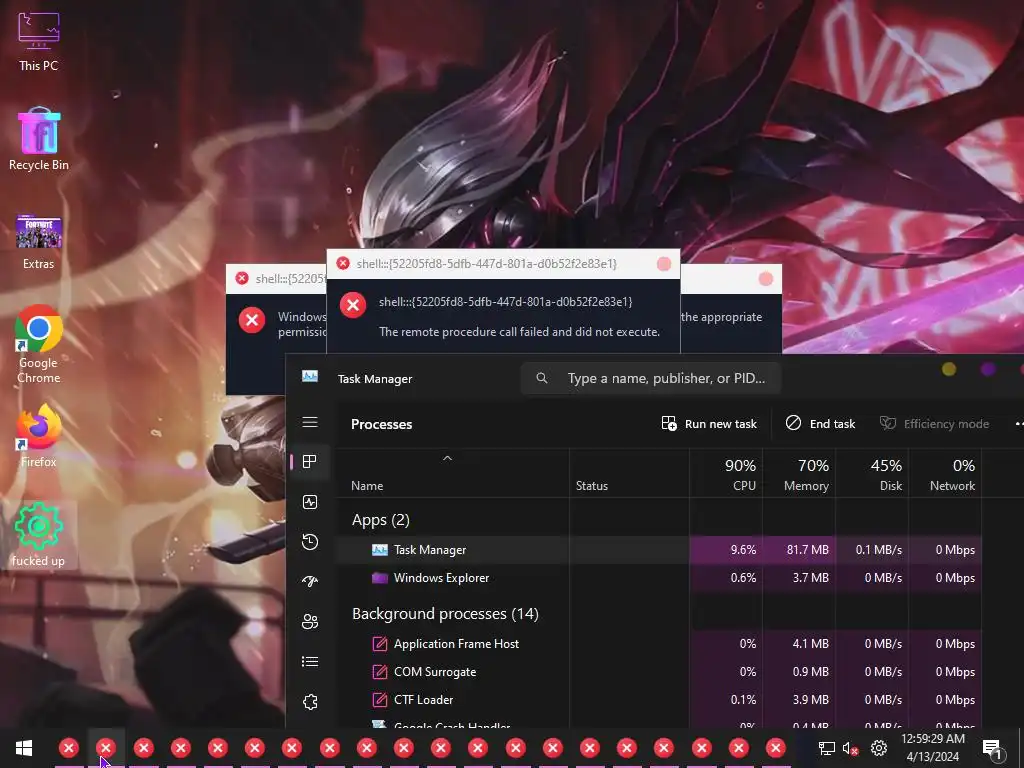Click the Processes page heading

381,424
